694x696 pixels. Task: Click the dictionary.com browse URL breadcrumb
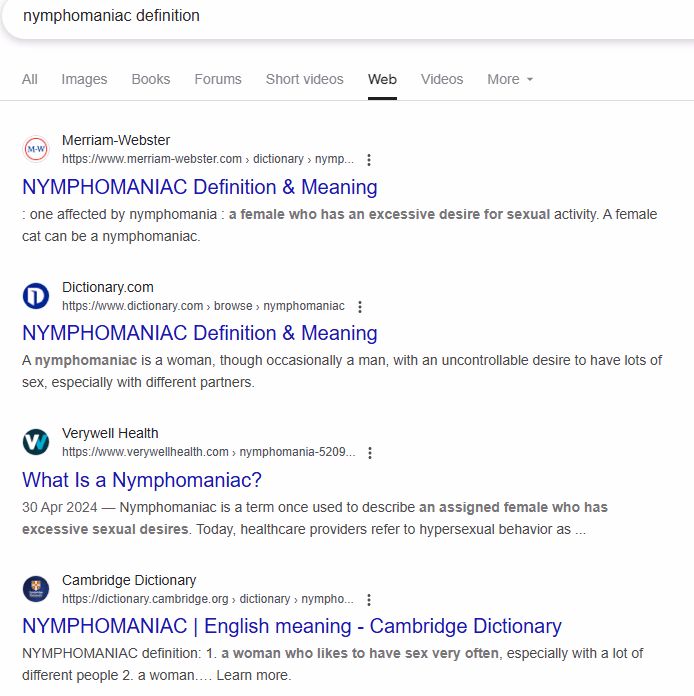point(203,306)
